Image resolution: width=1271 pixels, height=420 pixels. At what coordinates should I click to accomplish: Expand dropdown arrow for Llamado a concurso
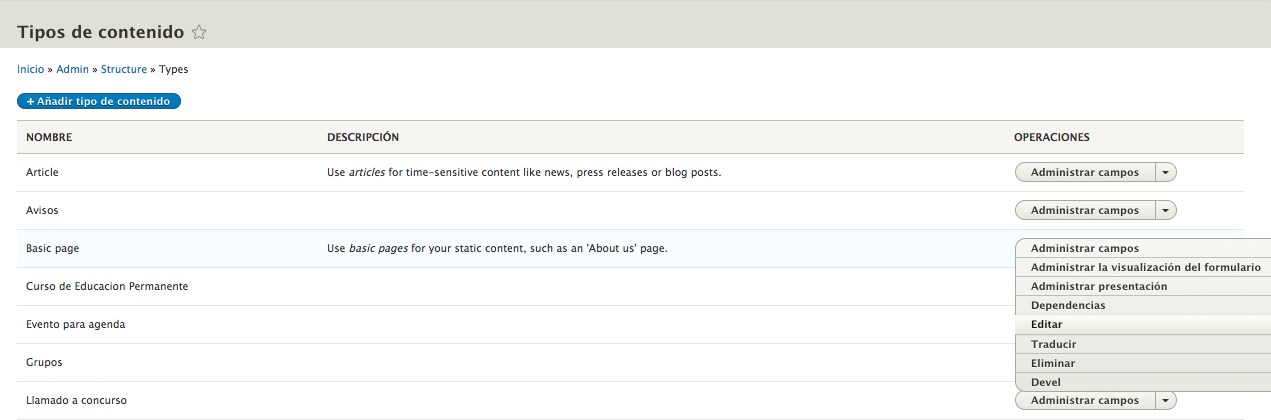pos(1166,400)
